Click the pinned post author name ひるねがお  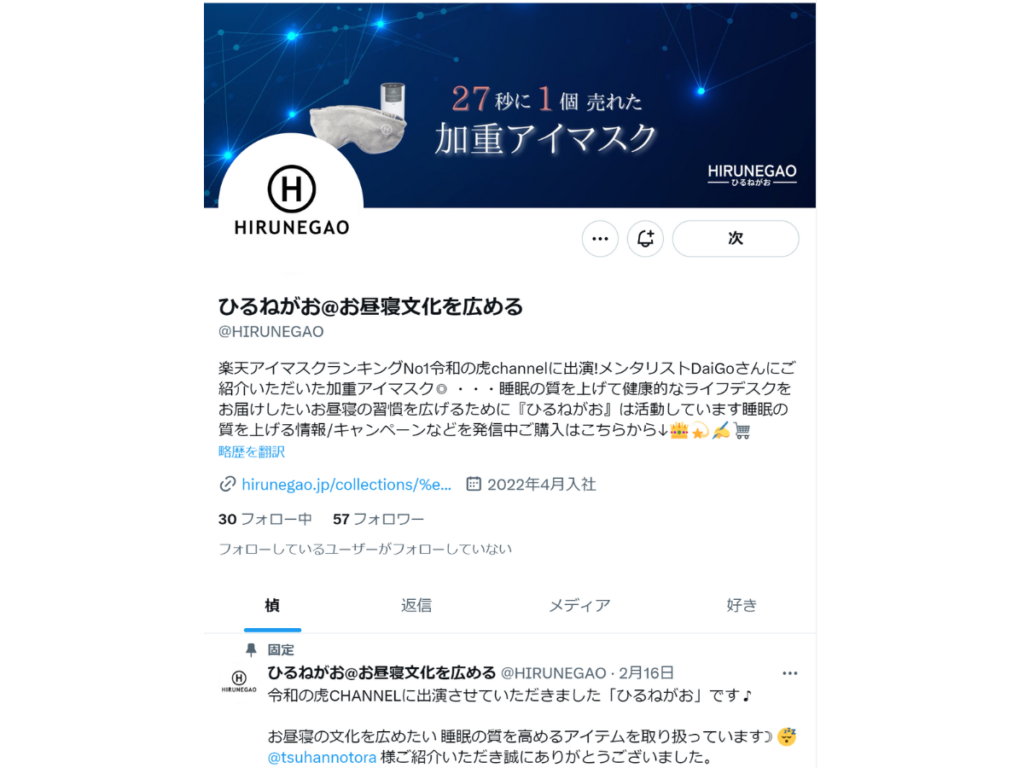tap(381, 673)
